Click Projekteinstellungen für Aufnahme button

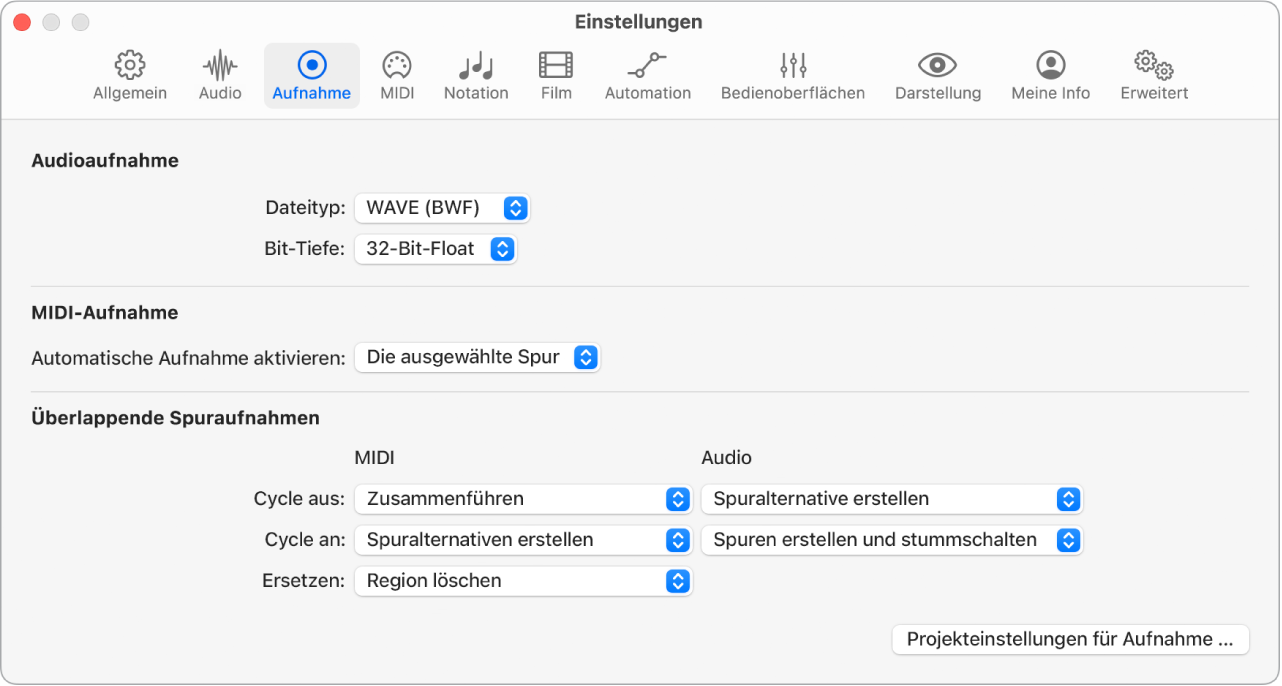click(x=1070, y=639)
